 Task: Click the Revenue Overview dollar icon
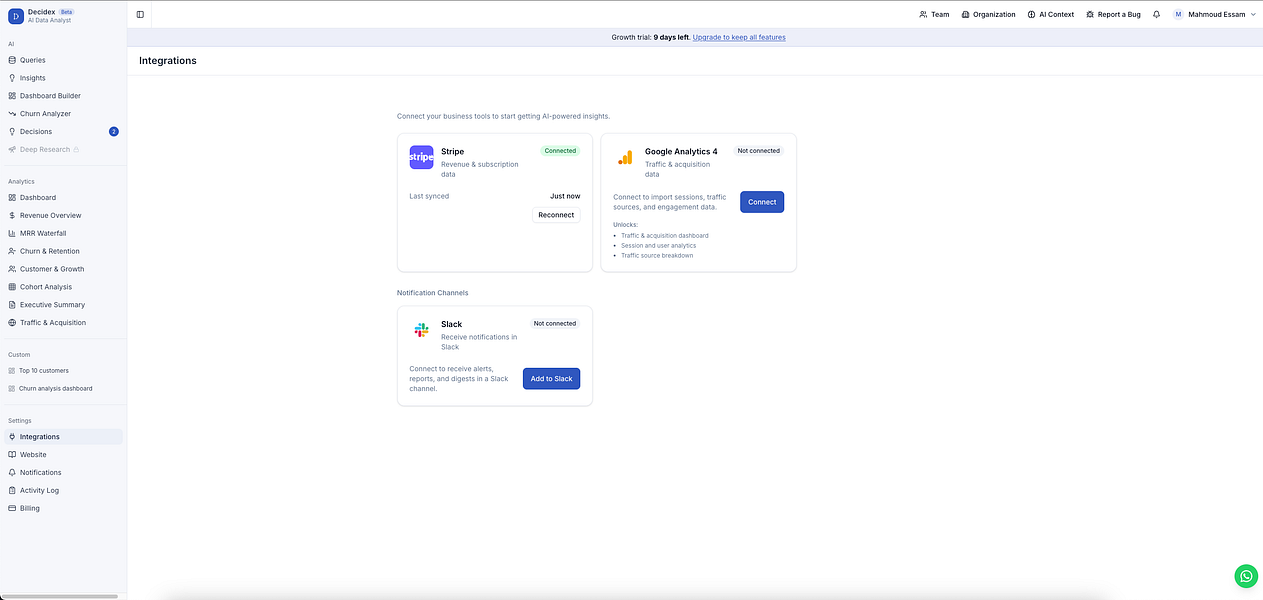click(12, 215)
